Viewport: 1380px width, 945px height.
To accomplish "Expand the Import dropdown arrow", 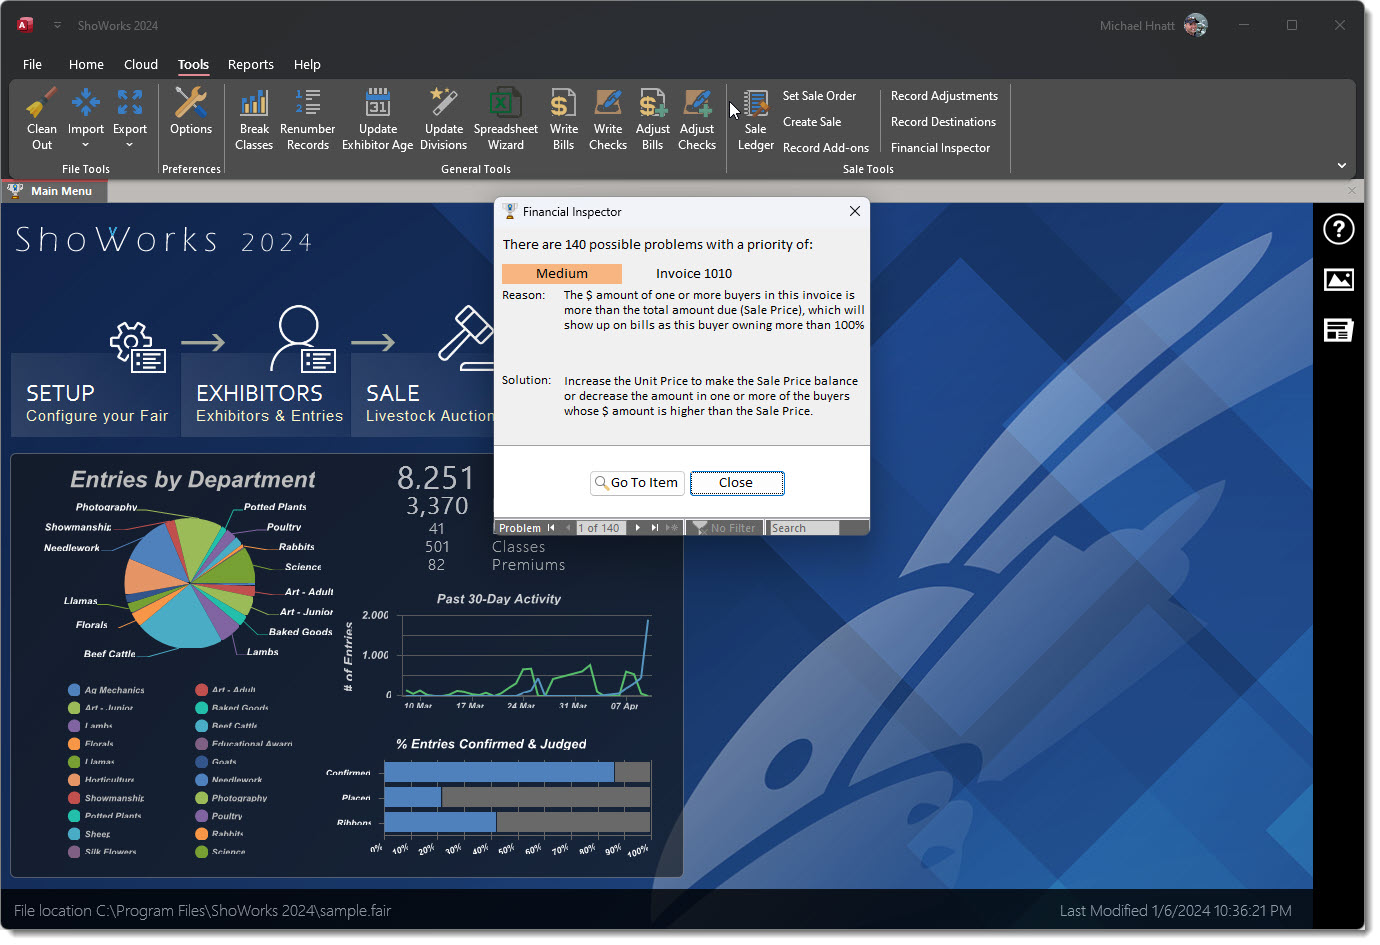I will coord(86,145).
